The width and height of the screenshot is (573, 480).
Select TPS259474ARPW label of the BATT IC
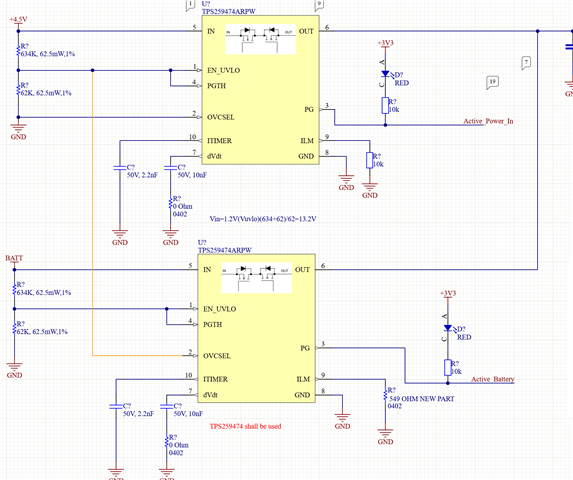click(x=225, y=250)
